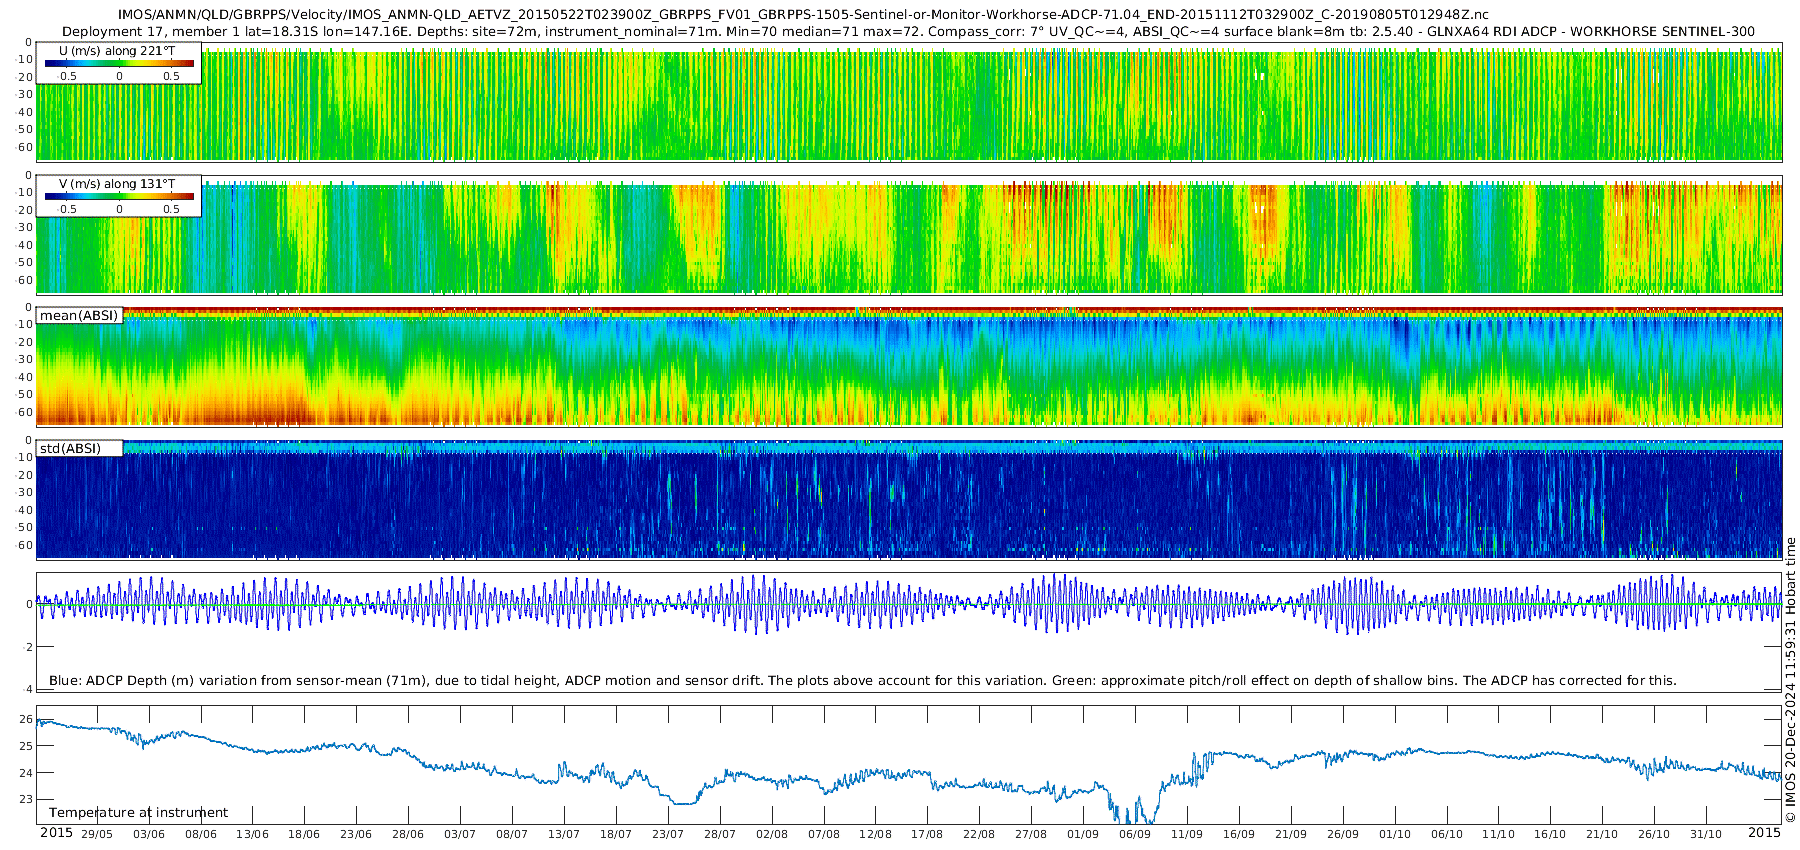Image resolution: width=1800 pixels, height=850 pixels.
Task: Select the 'mean(ABSI)' panel label
Action: pyautogui.click(x=79, y=316)
